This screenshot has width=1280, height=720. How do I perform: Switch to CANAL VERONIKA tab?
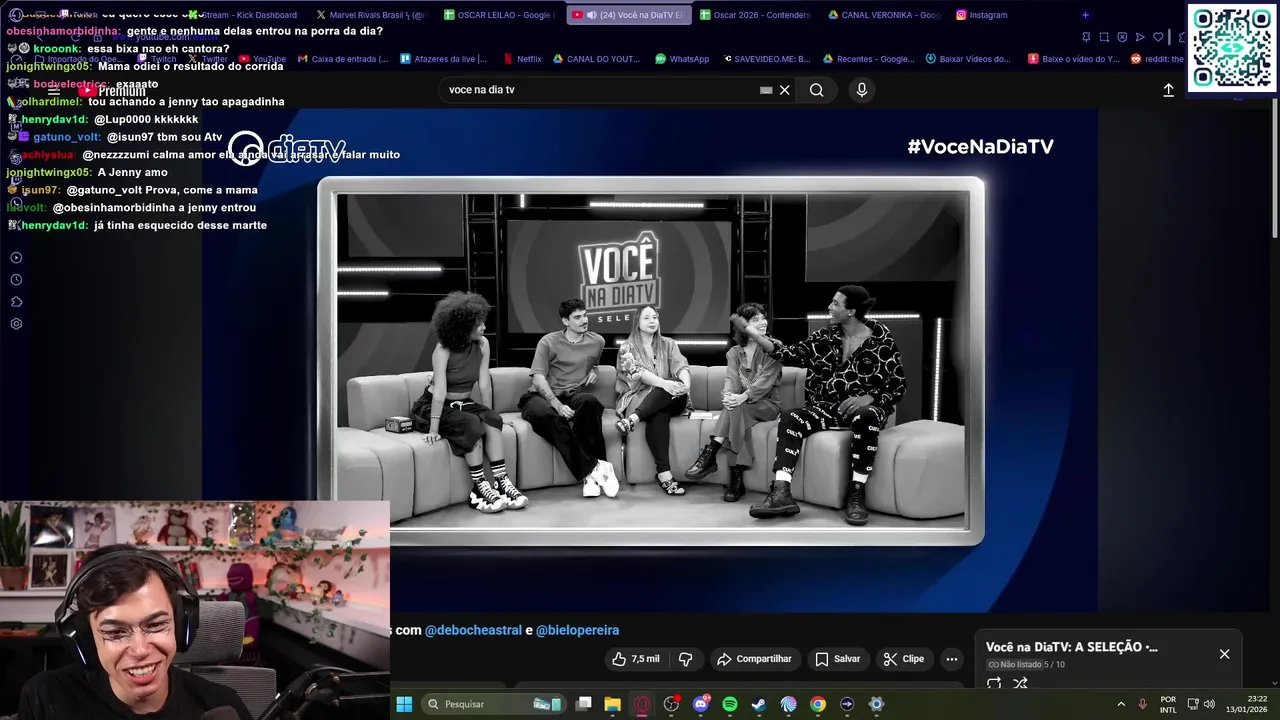click(884, 15)
